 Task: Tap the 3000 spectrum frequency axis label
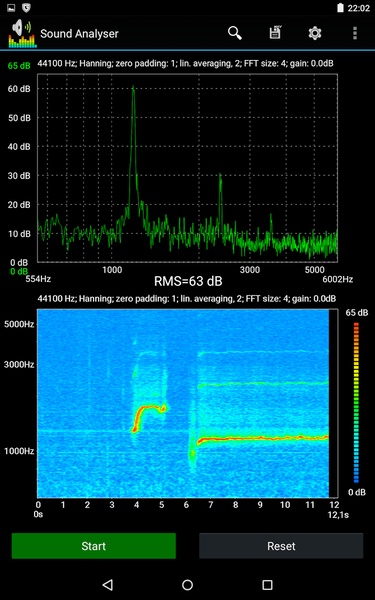(x=250, y=270)
